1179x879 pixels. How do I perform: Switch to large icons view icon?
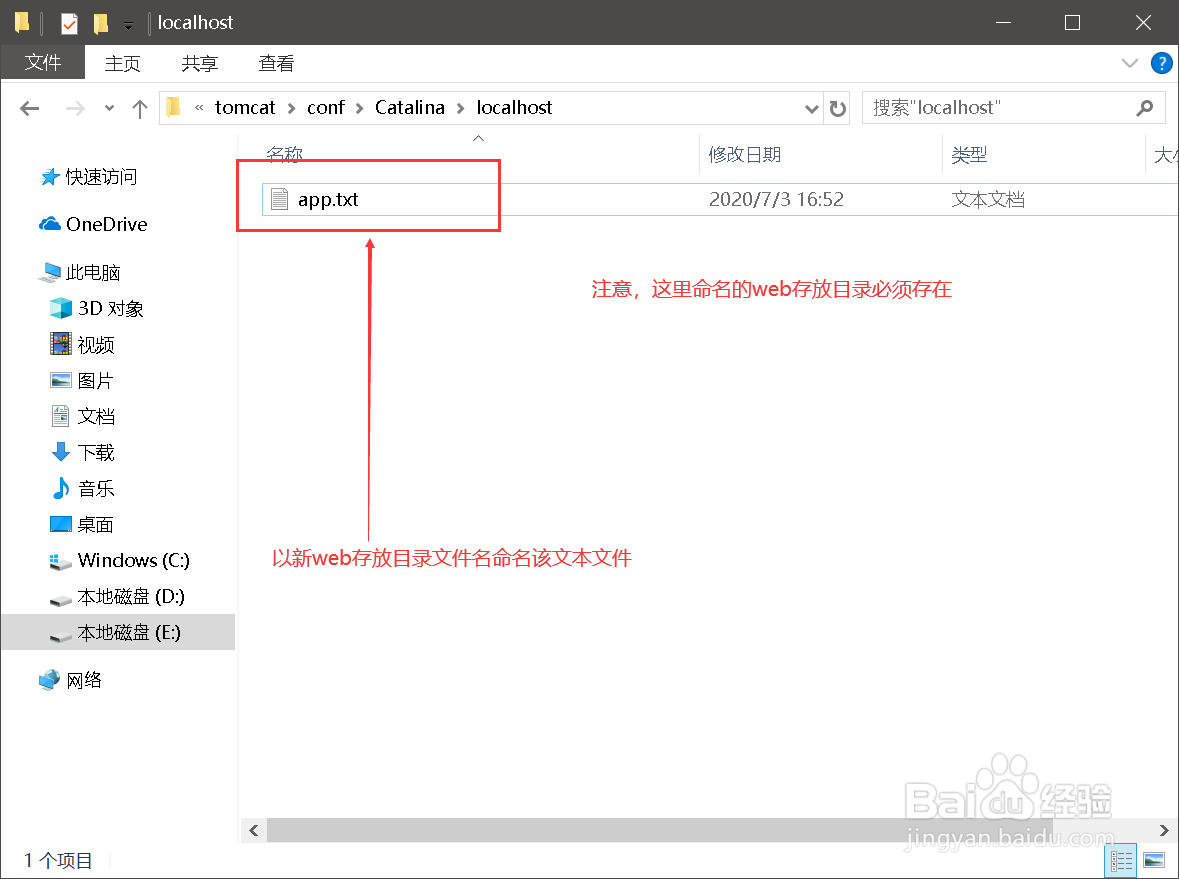click(1153, 860)
